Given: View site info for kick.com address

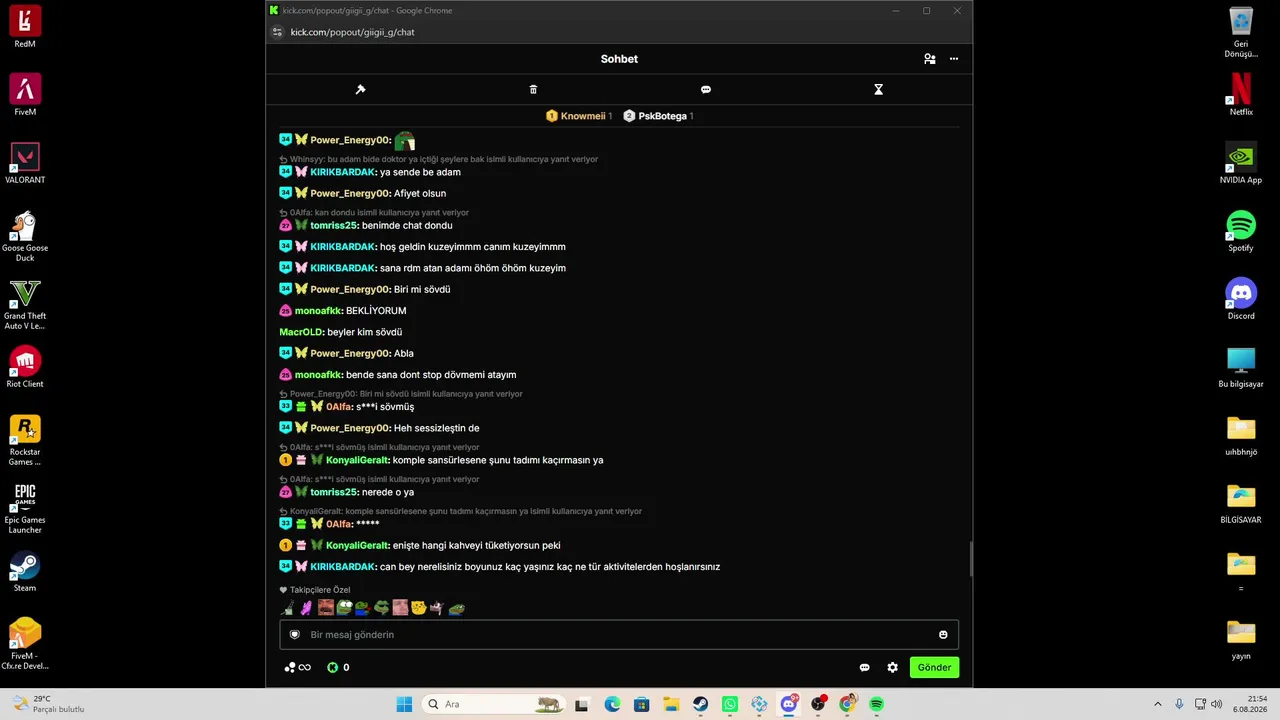Looking at the screenshot, I should pyautogui.click(x=278, y=32).
